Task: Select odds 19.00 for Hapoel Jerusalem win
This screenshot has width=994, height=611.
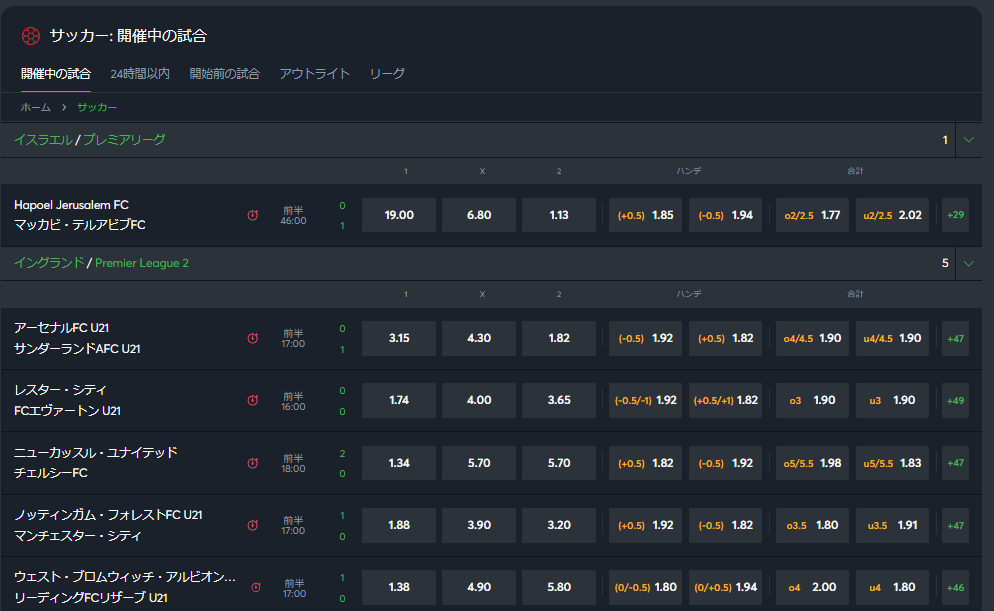Action: point(399,215)
